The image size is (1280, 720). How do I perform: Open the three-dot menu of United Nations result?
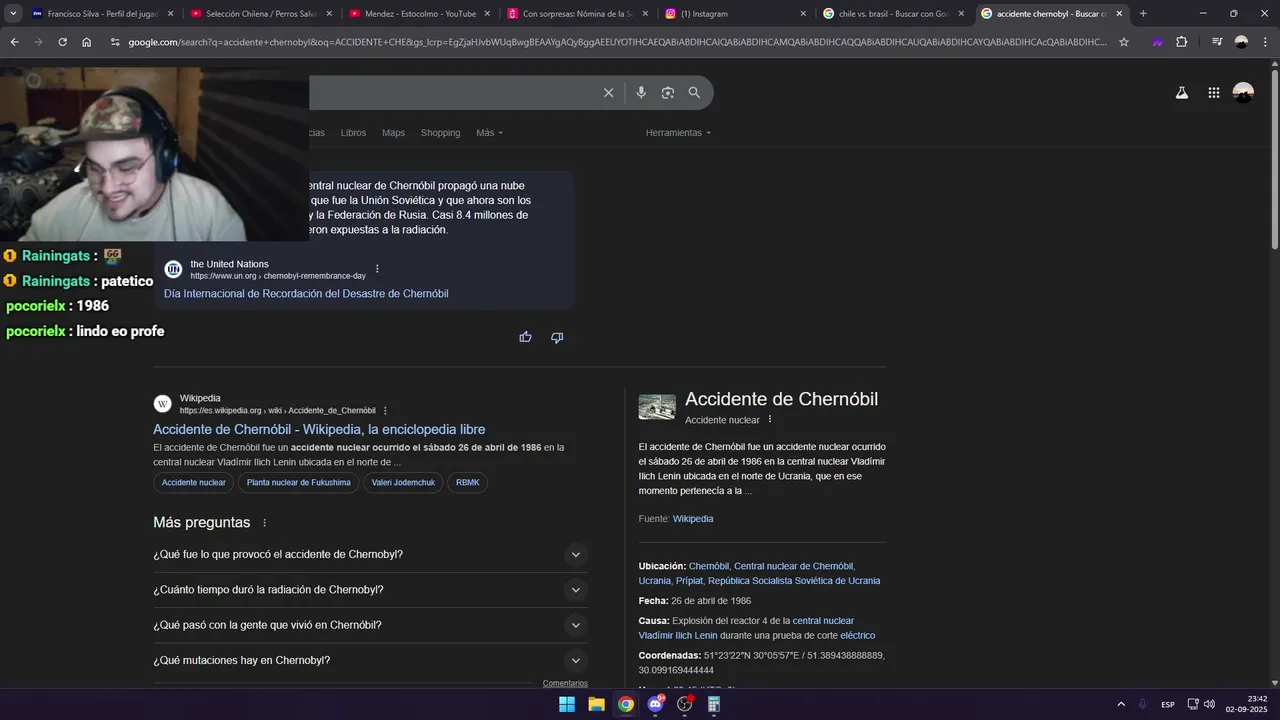[x=377, y=269]
